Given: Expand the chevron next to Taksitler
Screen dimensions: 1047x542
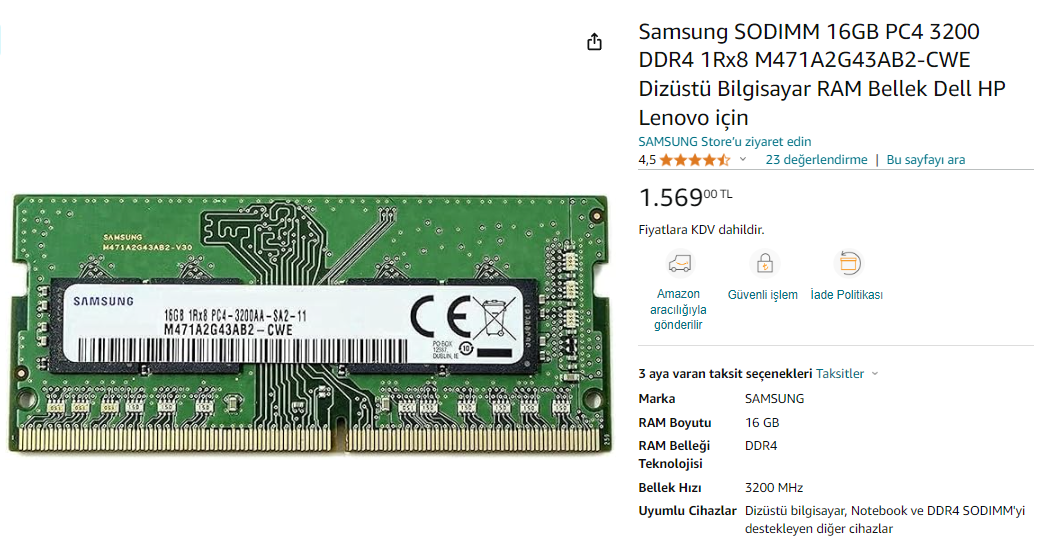Looking at the screenshot, I should pos(875,374).
